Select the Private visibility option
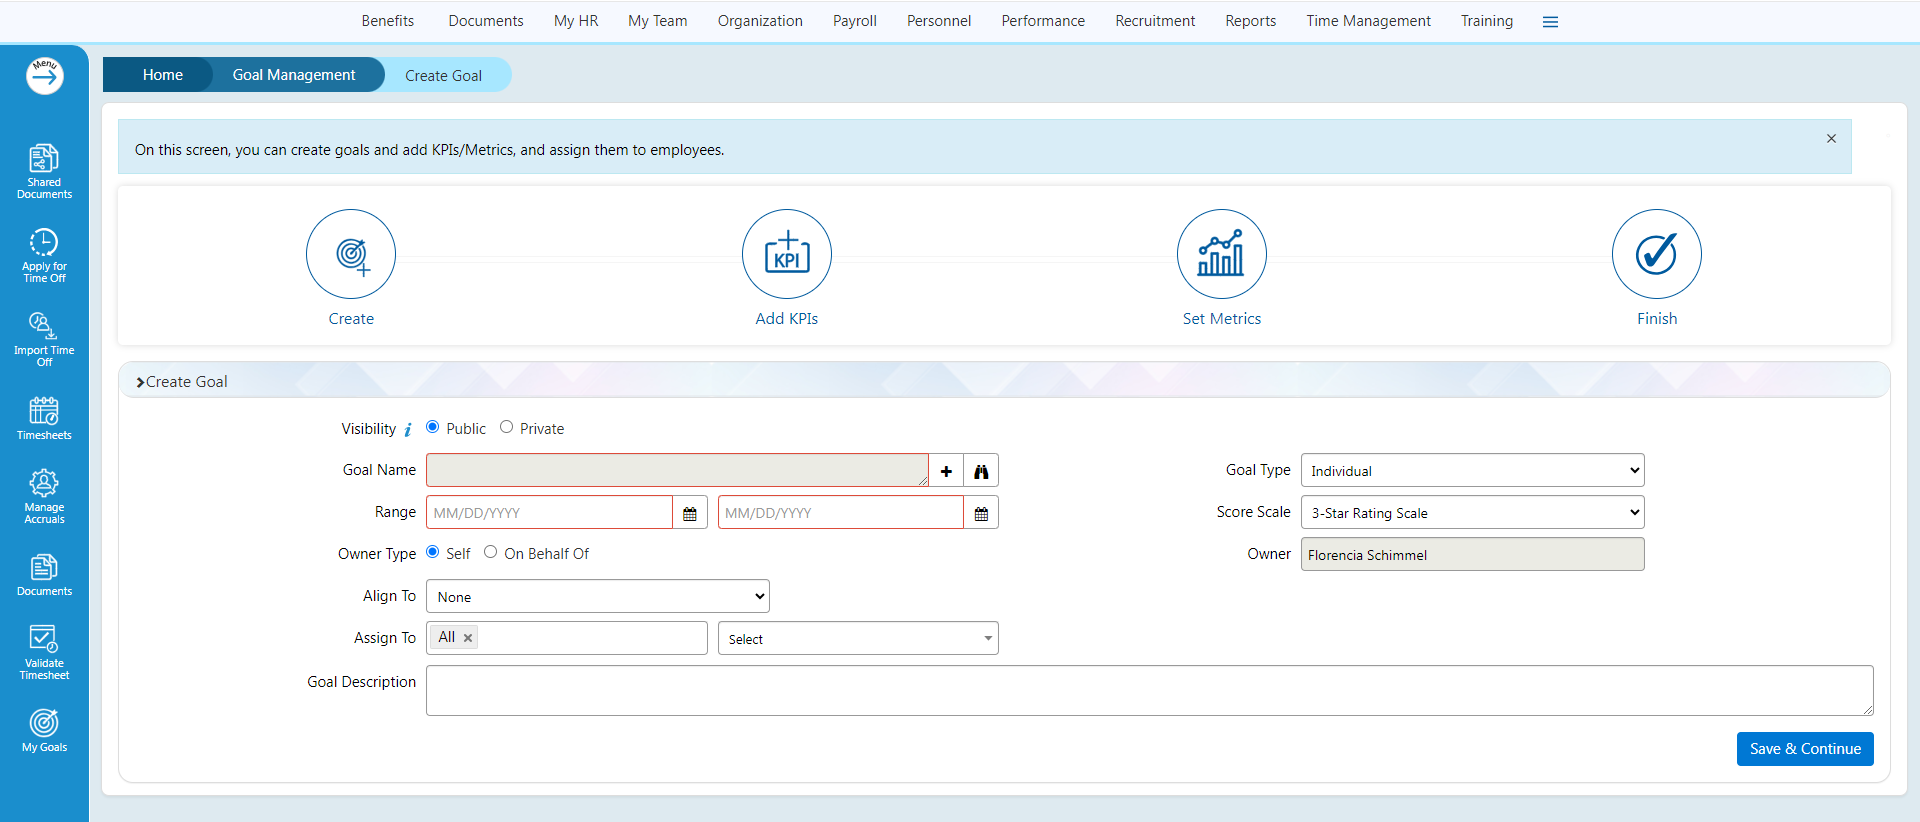 point(507,427)
